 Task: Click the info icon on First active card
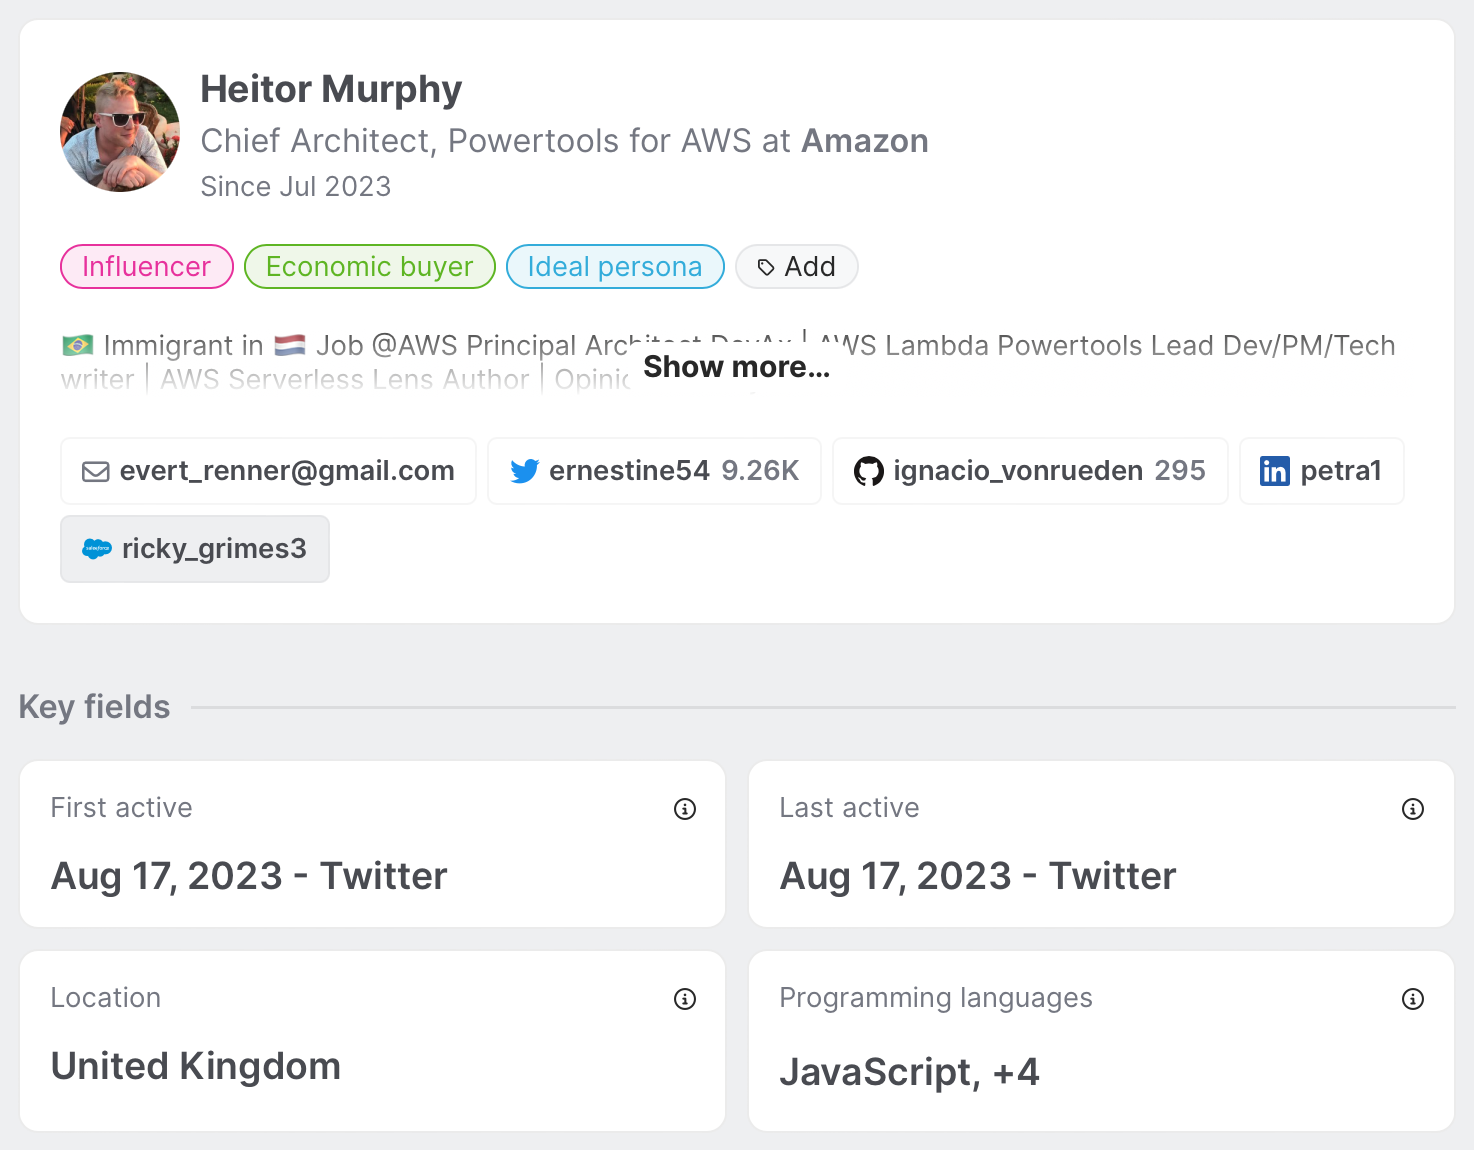685,809
